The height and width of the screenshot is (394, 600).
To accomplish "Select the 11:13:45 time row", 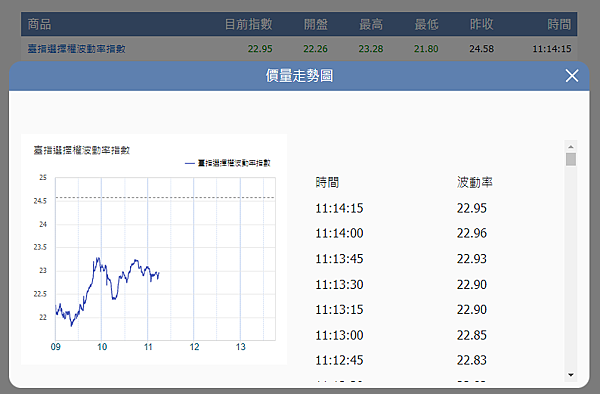I will click(339, 259).
